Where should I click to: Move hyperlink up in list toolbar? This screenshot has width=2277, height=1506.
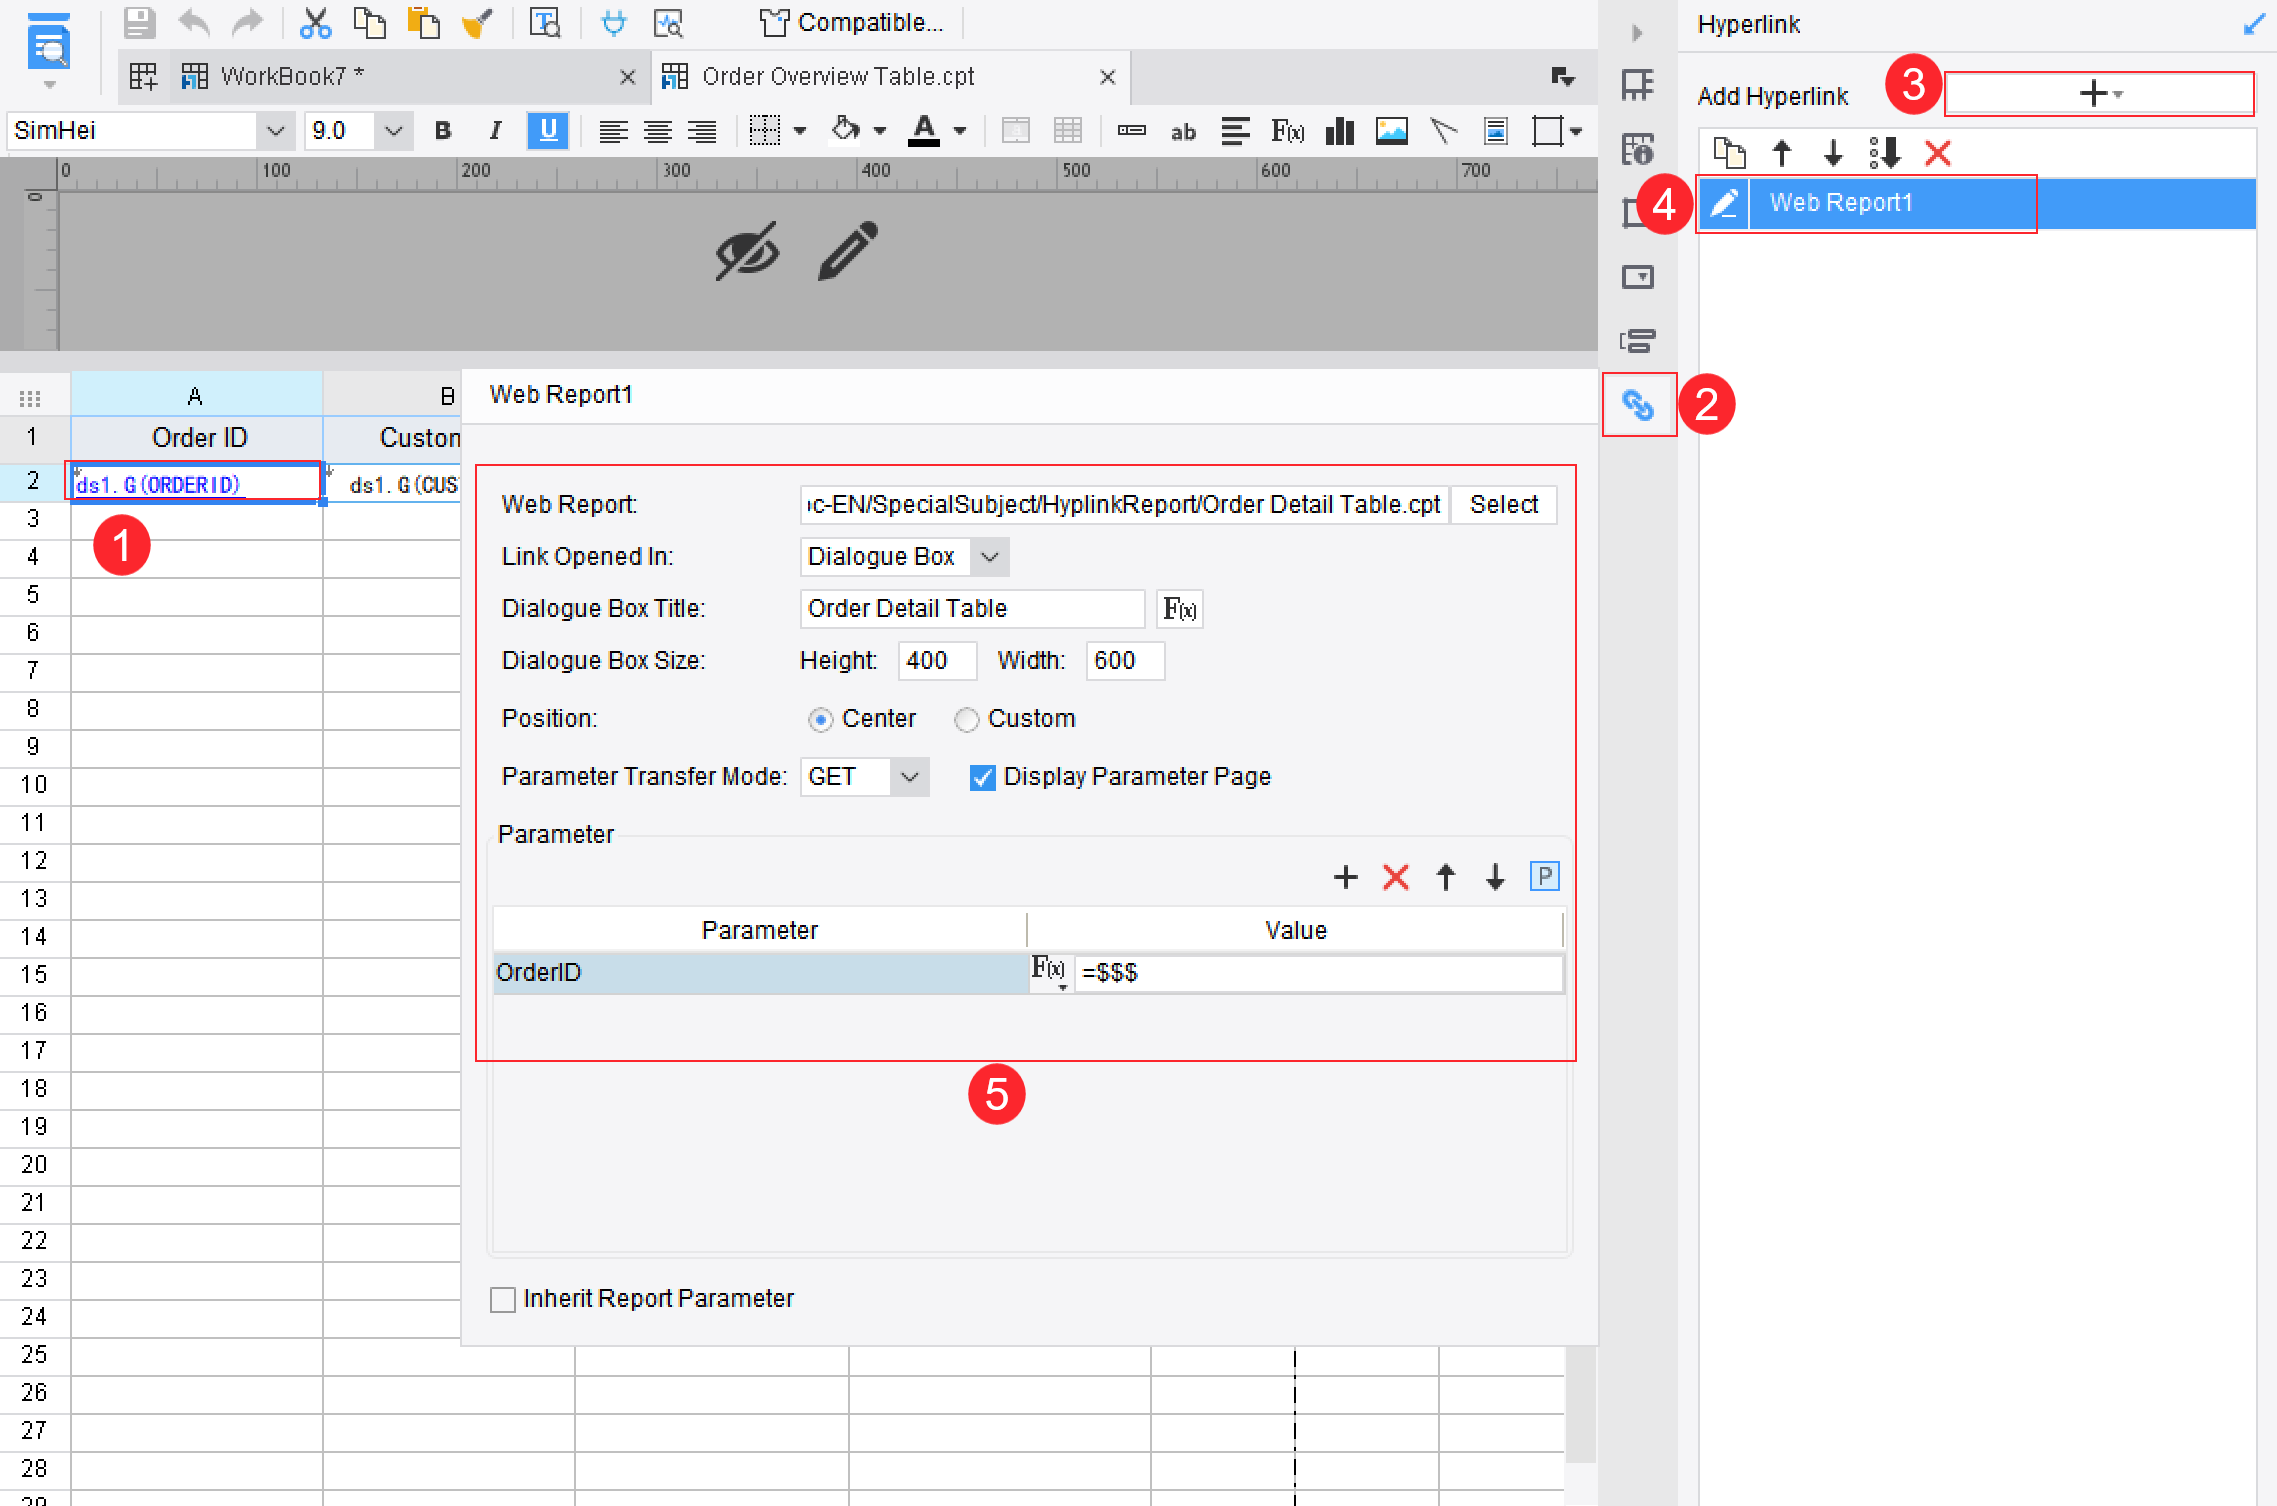click(1782, 153)
